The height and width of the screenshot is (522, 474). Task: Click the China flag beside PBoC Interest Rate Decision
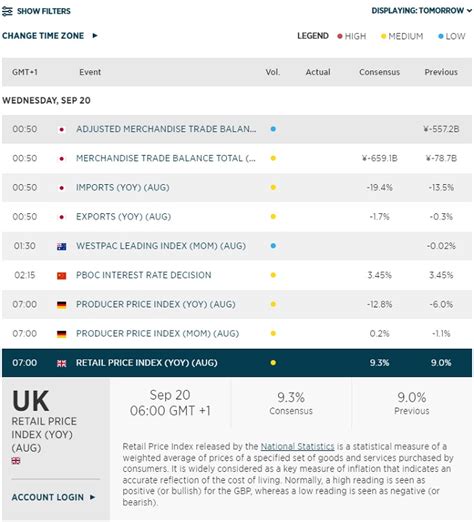tap(61, 276)
